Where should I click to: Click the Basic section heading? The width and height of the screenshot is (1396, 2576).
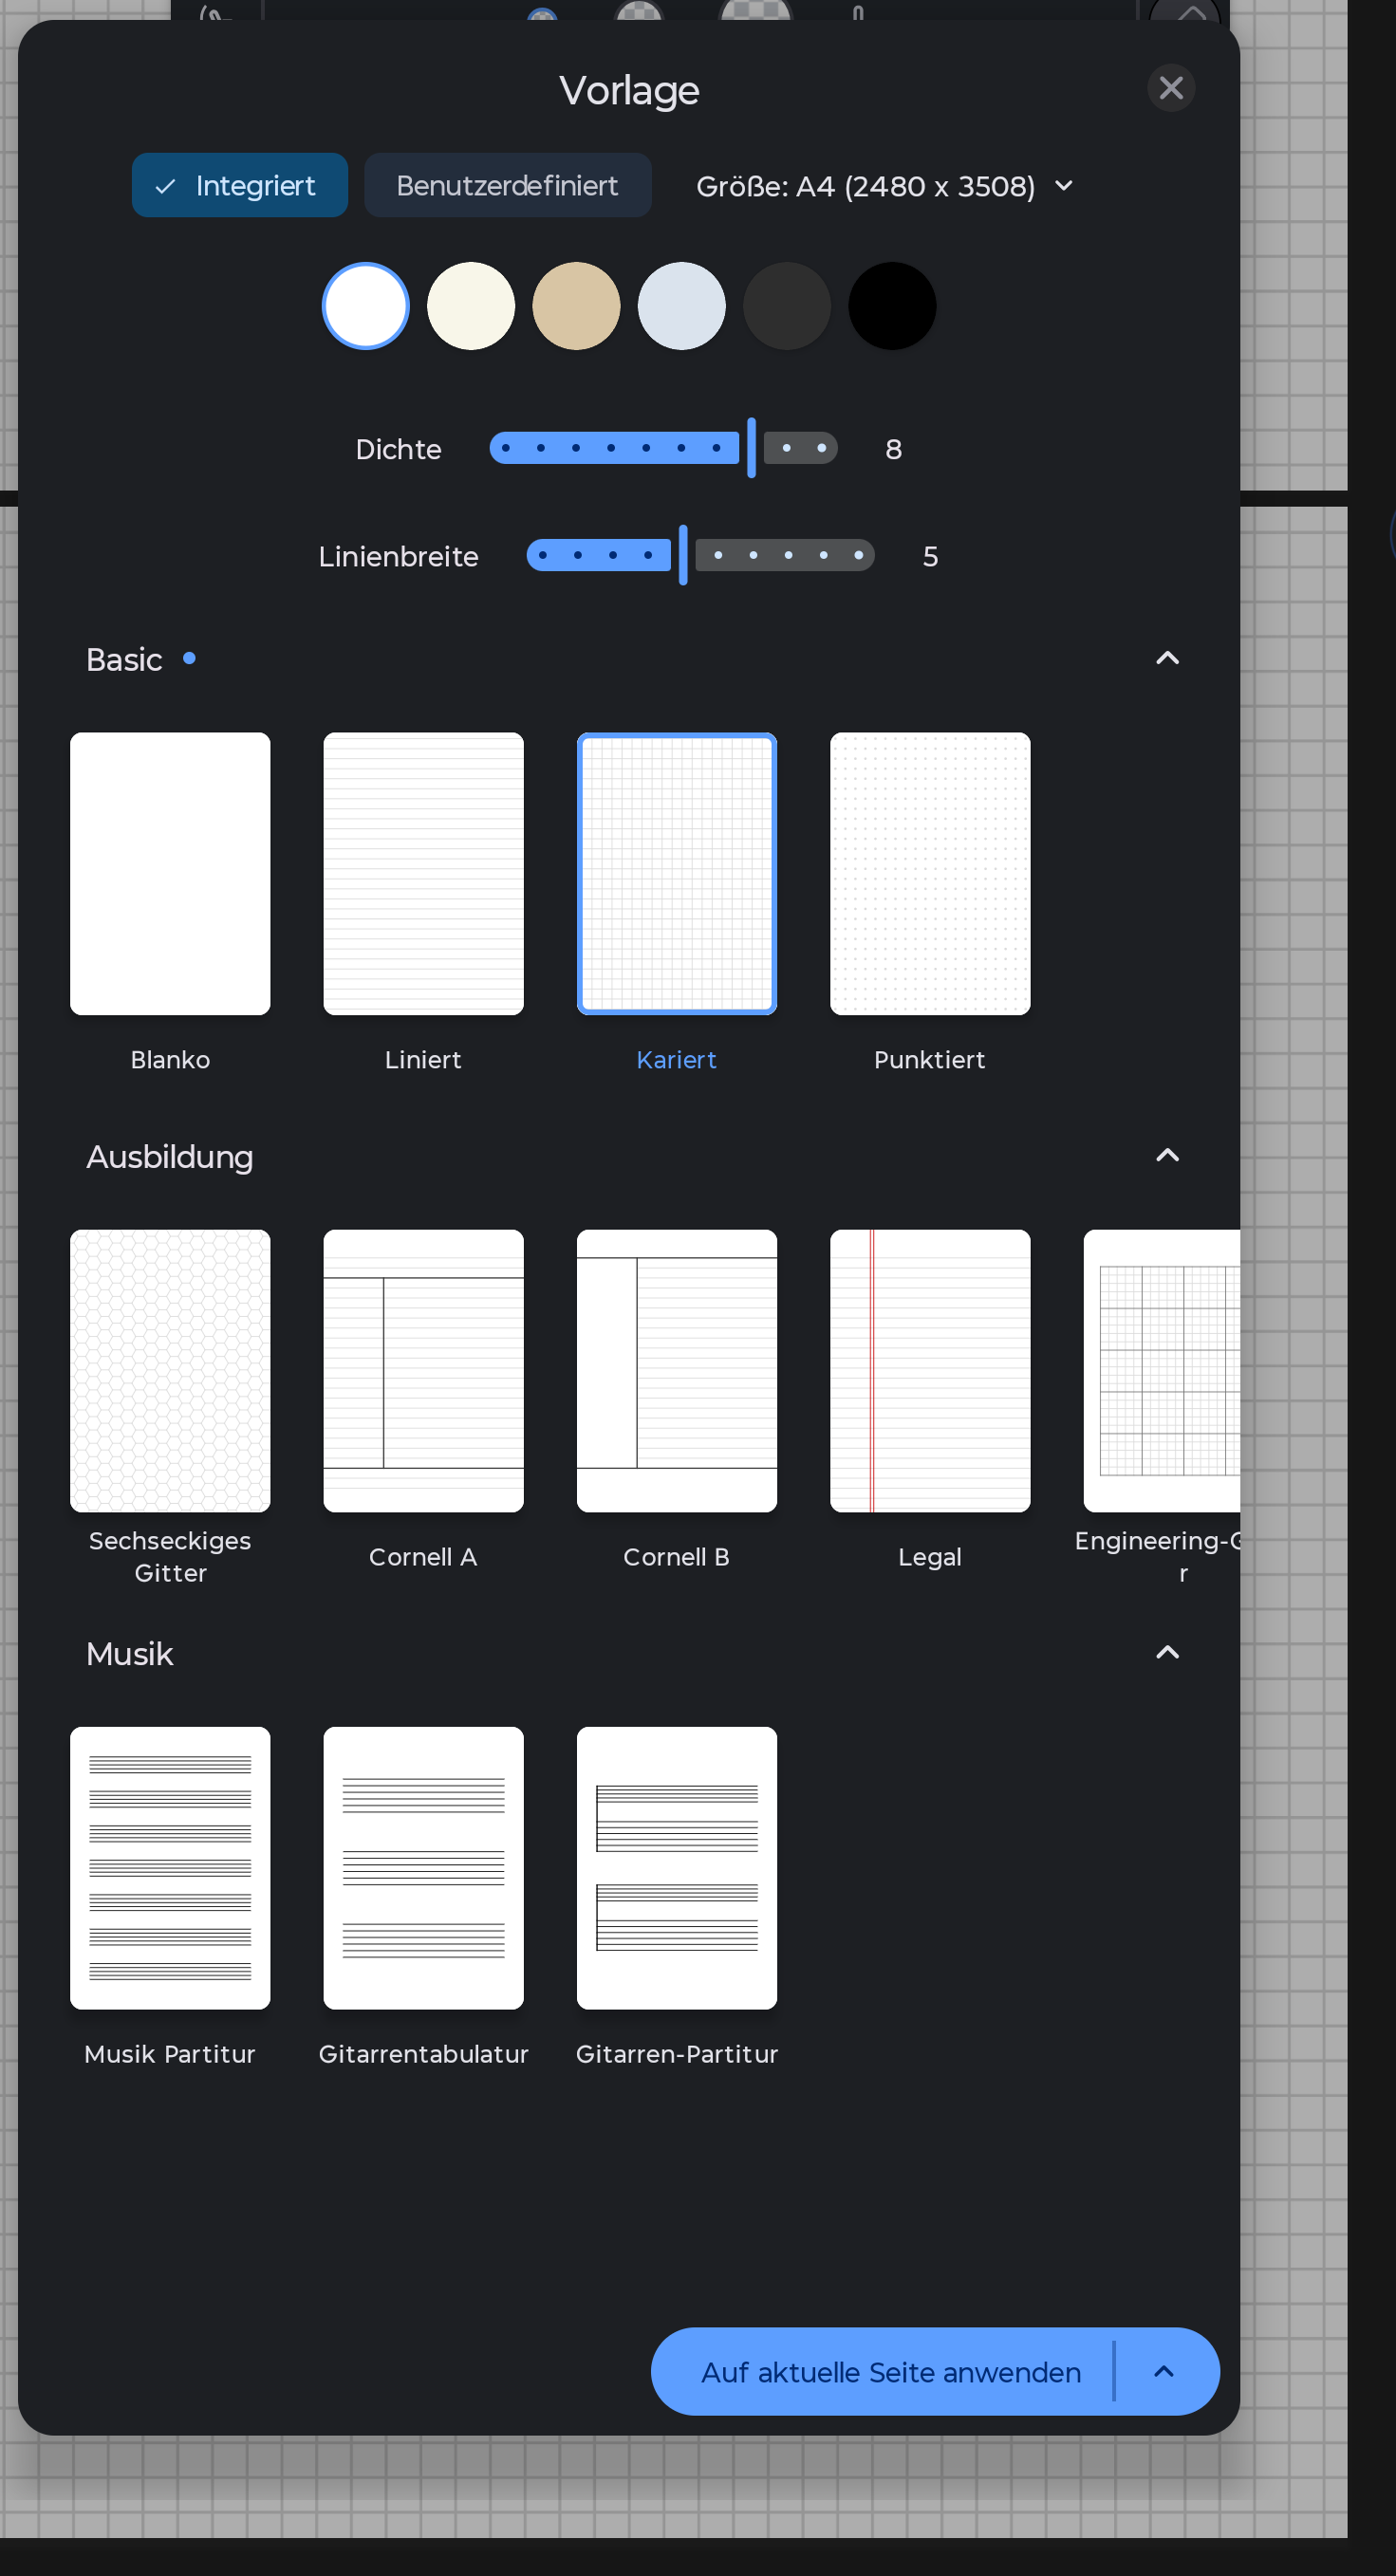[x=124, y=659]
